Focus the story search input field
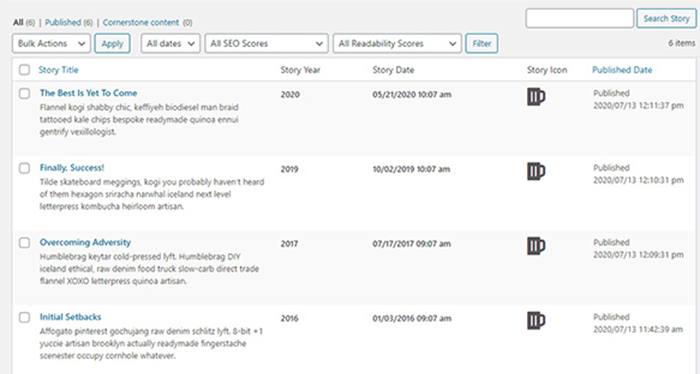700x374 pixels. pos(579,18)
